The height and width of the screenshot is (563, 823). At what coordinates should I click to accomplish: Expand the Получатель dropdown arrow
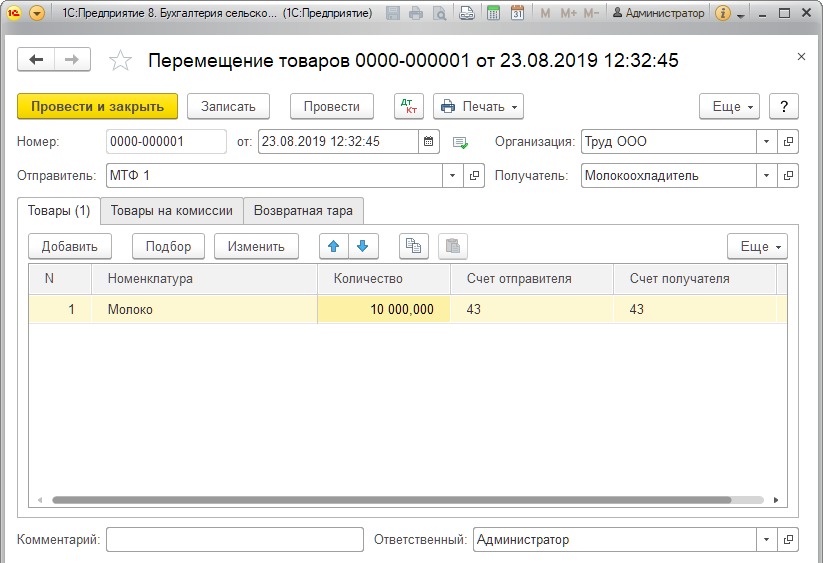[766, 176]
